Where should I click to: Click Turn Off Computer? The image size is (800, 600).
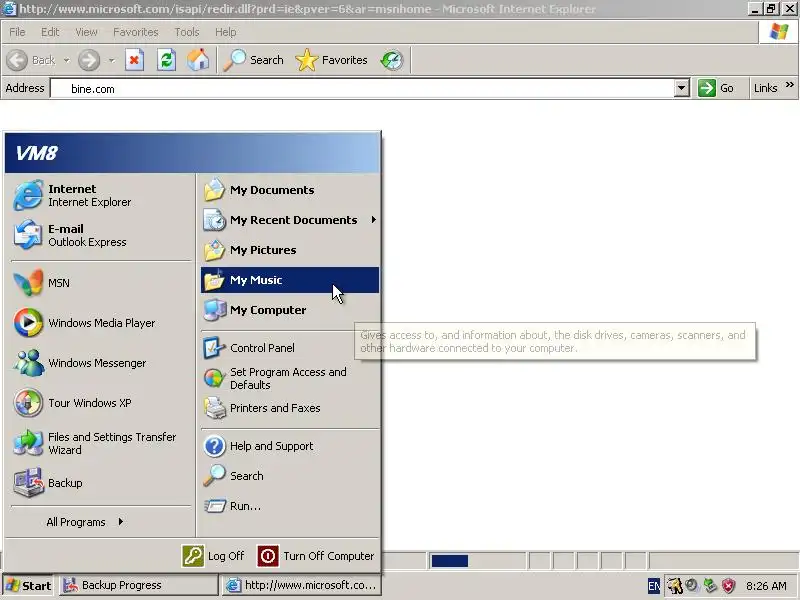[x=316, y=556]
